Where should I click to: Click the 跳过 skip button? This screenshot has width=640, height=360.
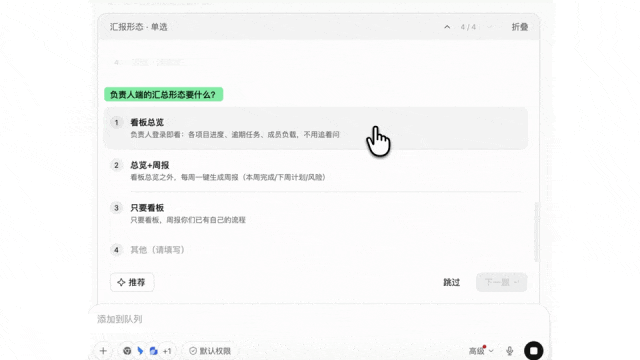pyautogui.click(x=451, y=282)
